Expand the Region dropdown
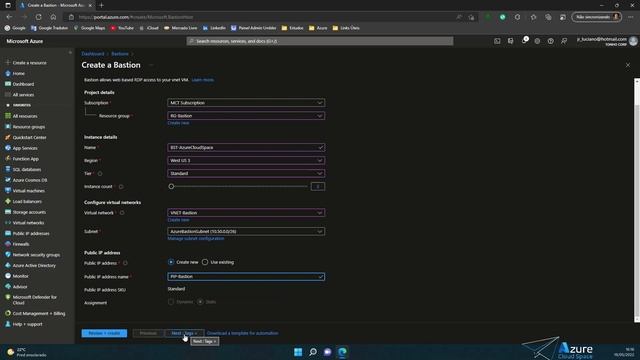 click(x=246, y=160)
